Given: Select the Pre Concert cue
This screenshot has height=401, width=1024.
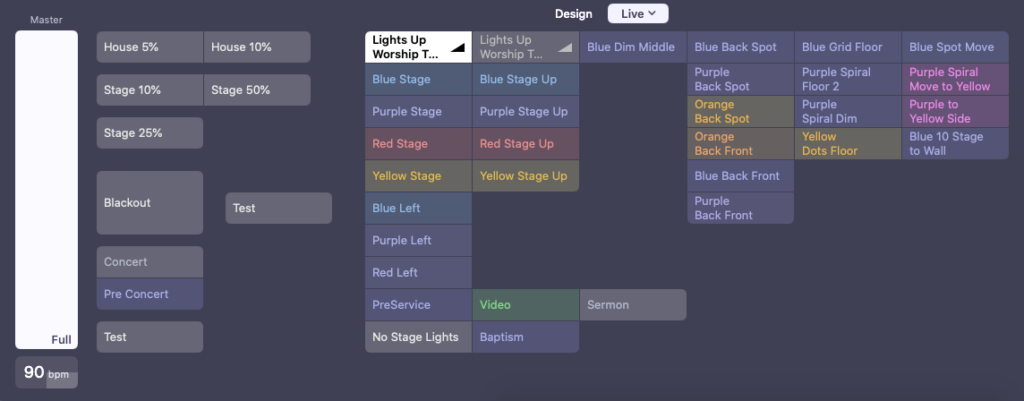Looking at the screenshot, I should 149,294.
